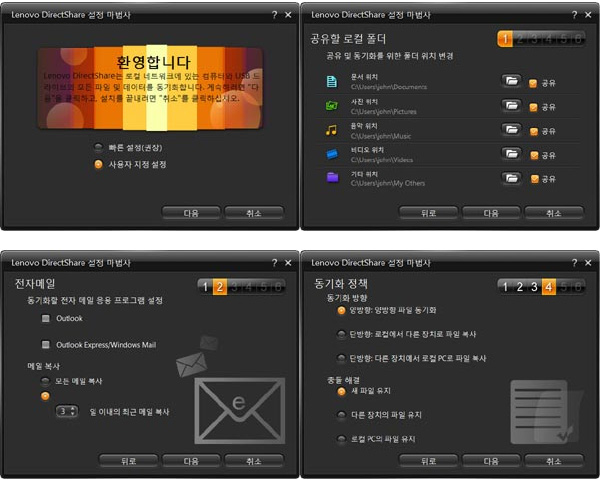Click the path ending in Documents
600x481 pixels.
pyautogui.click(x=388, y=87)
